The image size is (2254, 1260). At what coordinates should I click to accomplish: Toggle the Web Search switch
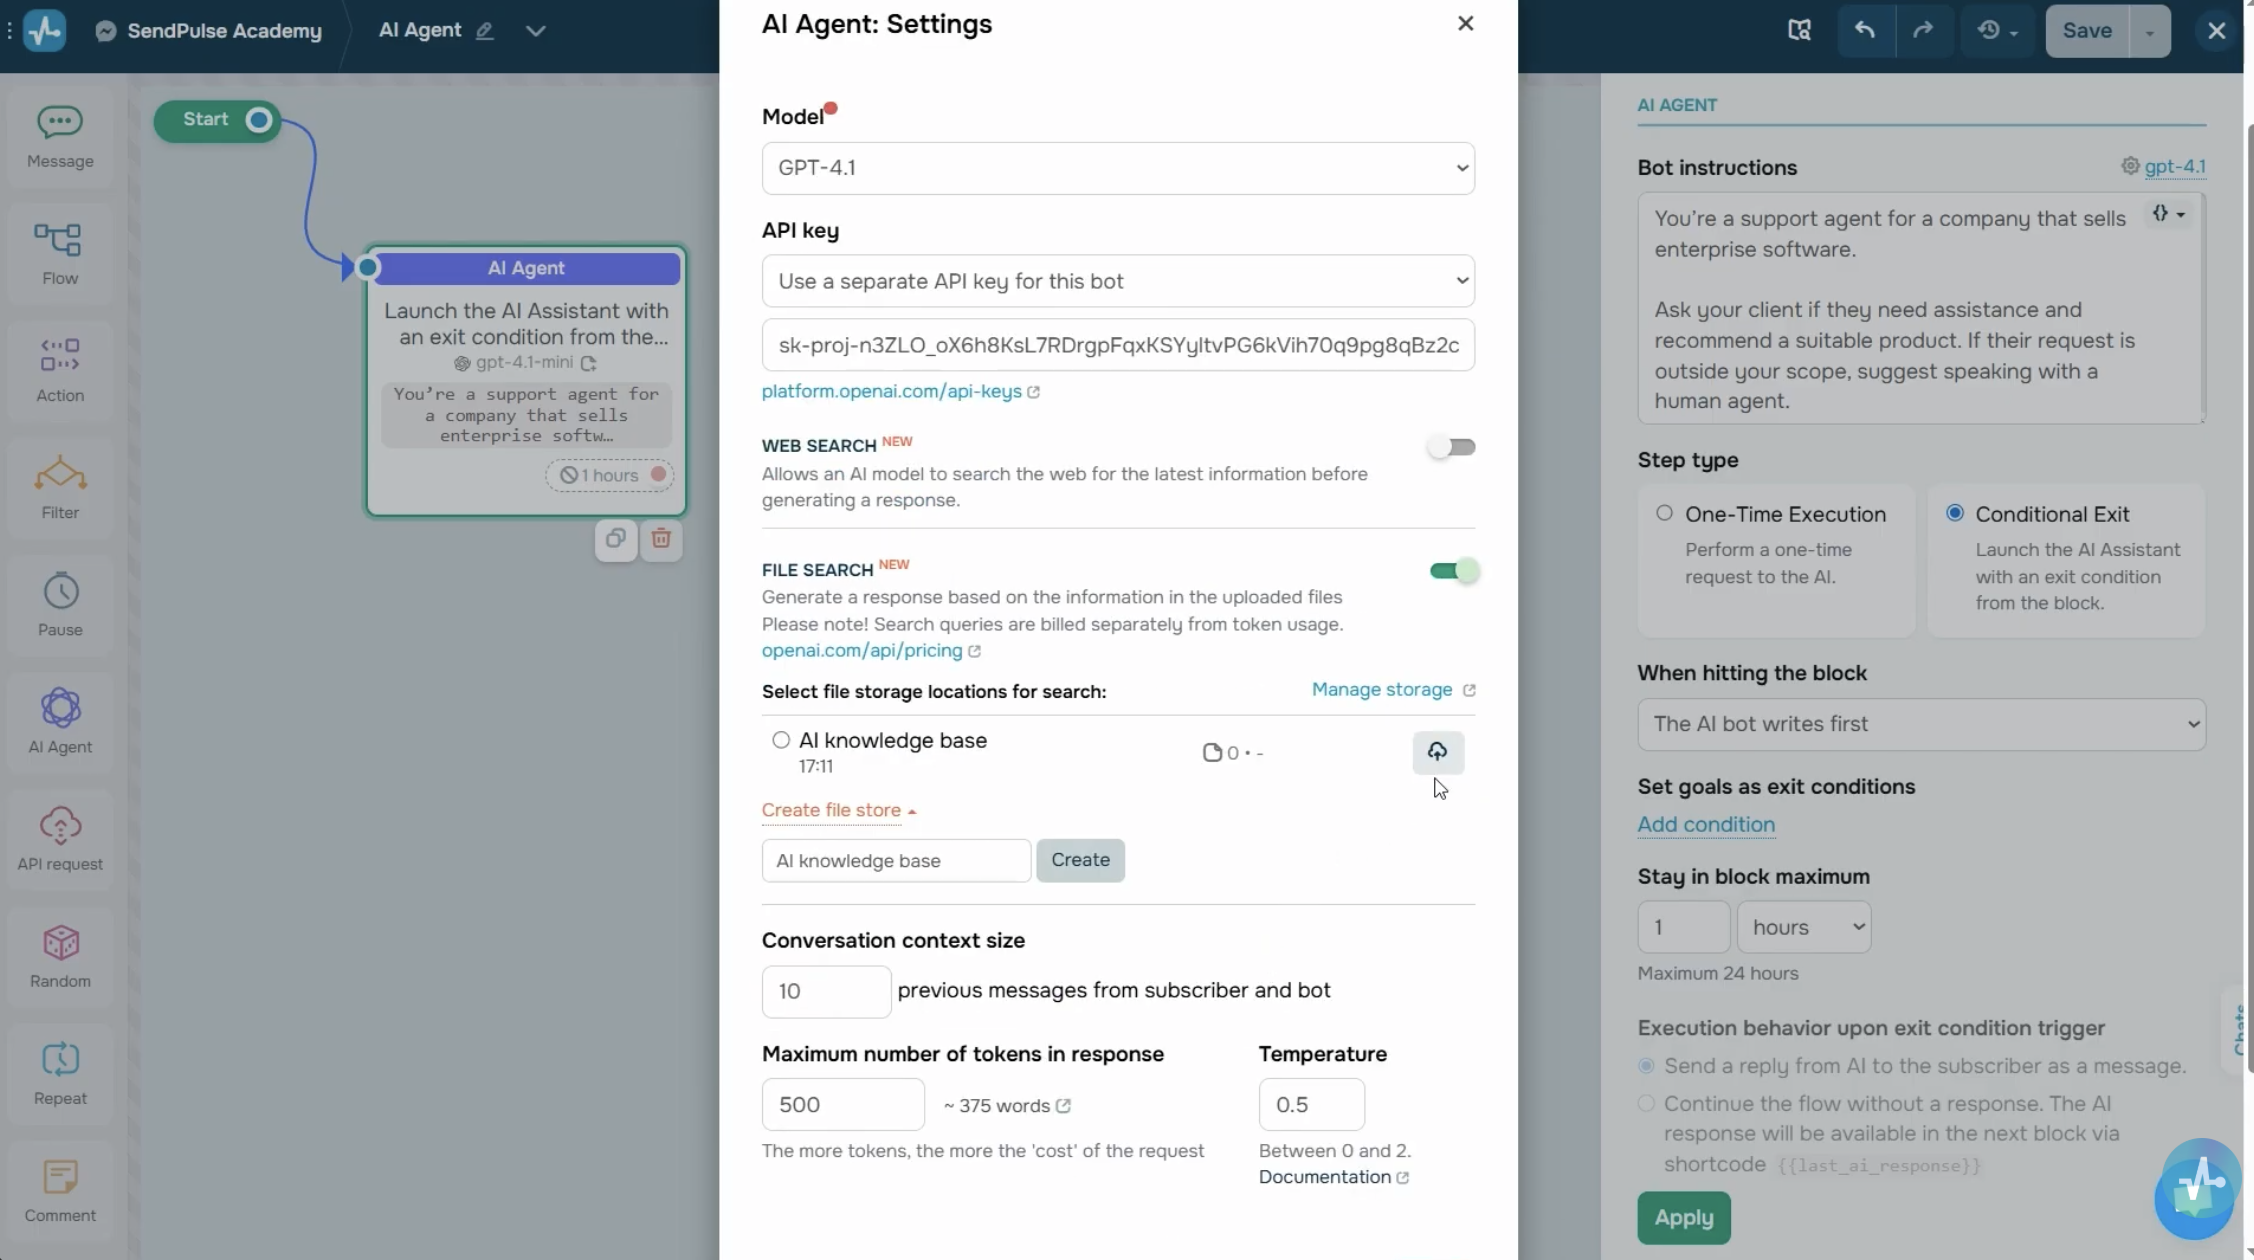click(1451, 447)
